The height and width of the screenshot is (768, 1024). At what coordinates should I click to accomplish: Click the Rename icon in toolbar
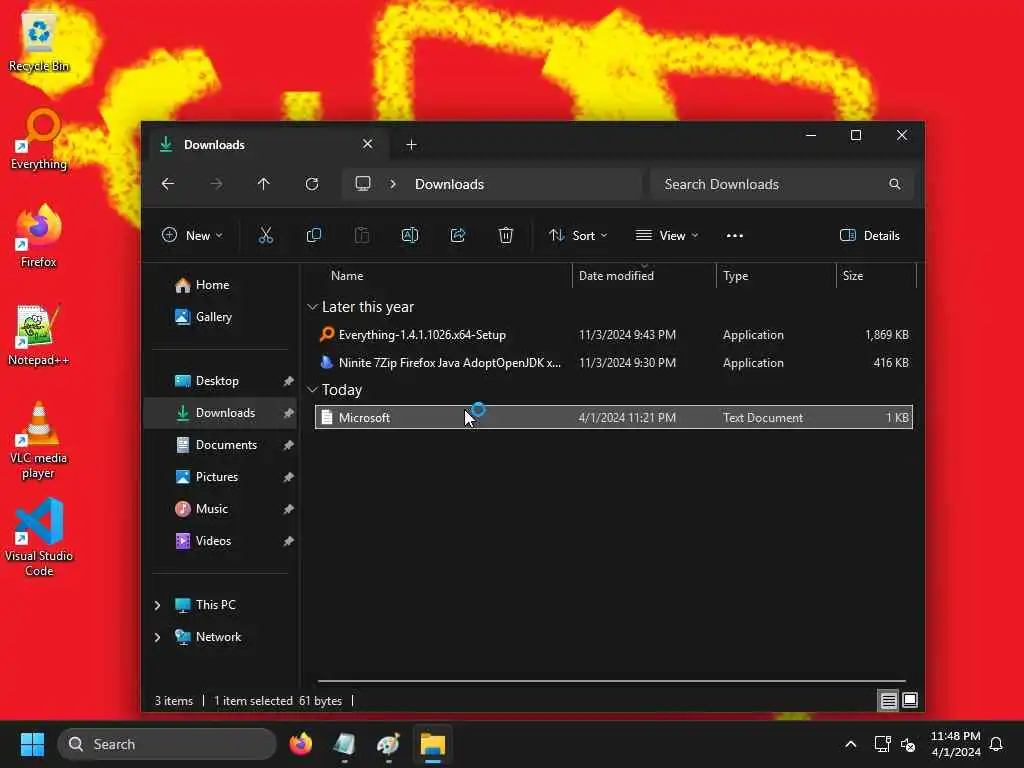[409, 236]
